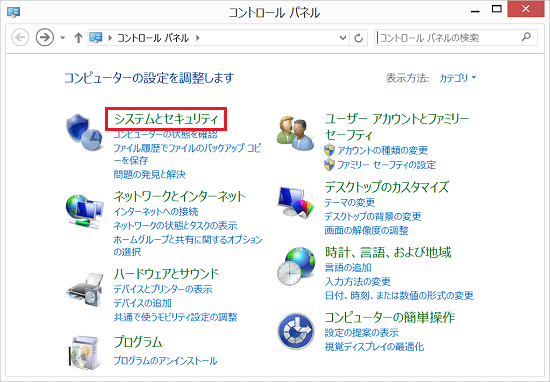
Task: Click インターネットへの接続 link
Action: [156, 212]
